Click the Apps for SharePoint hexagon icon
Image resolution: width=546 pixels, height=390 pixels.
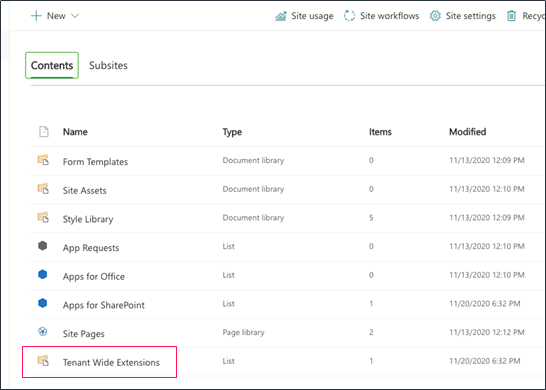coord(42,303)
